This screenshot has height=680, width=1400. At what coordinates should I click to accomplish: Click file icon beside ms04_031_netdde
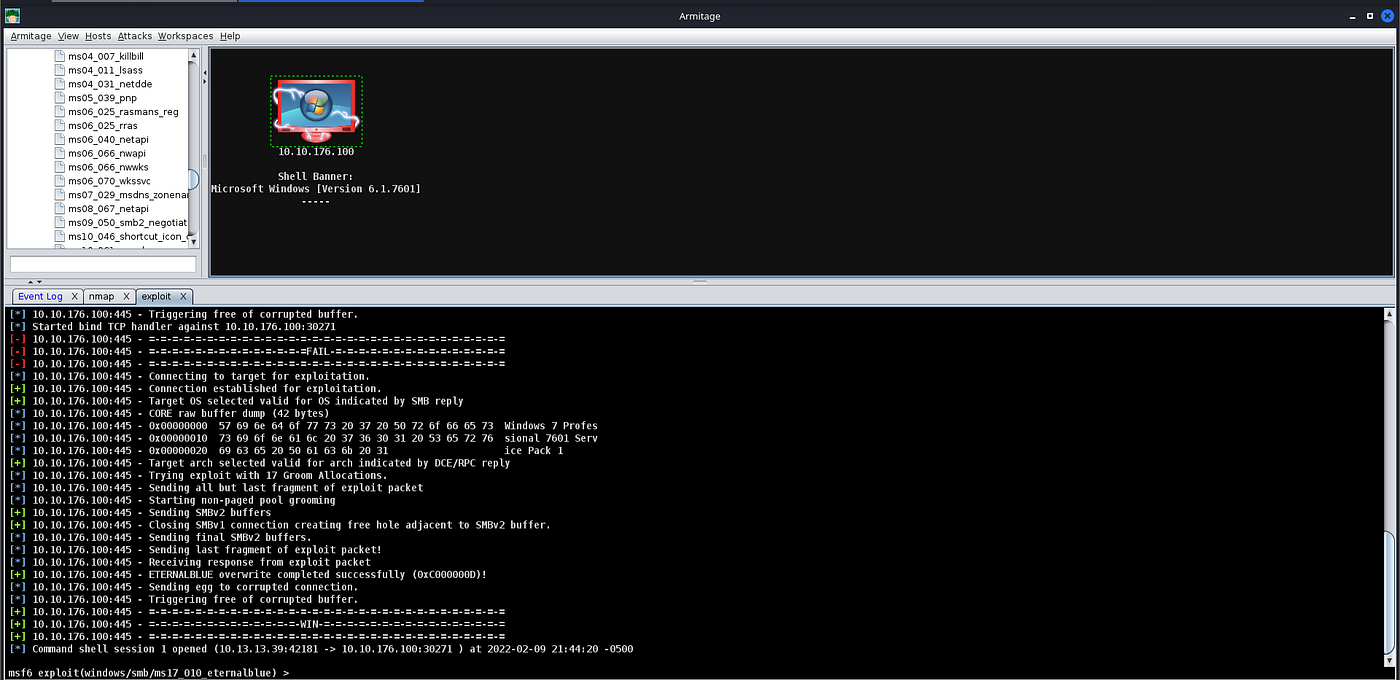60,84
